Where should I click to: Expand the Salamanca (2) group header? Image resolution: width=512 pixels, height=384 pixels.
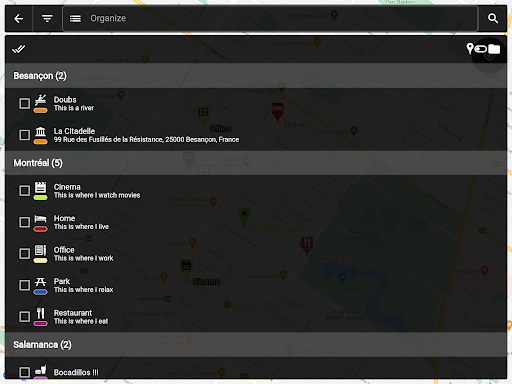[256, 344]
